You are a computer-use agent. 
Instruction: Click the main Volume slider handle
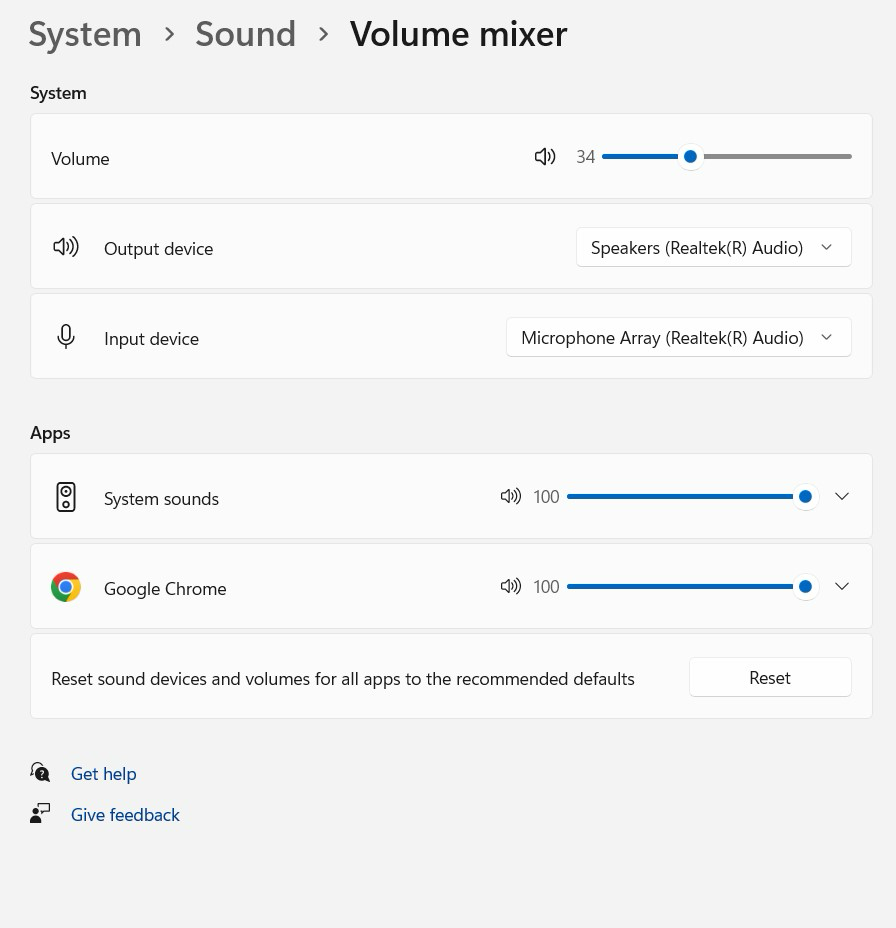pos(690,157)
